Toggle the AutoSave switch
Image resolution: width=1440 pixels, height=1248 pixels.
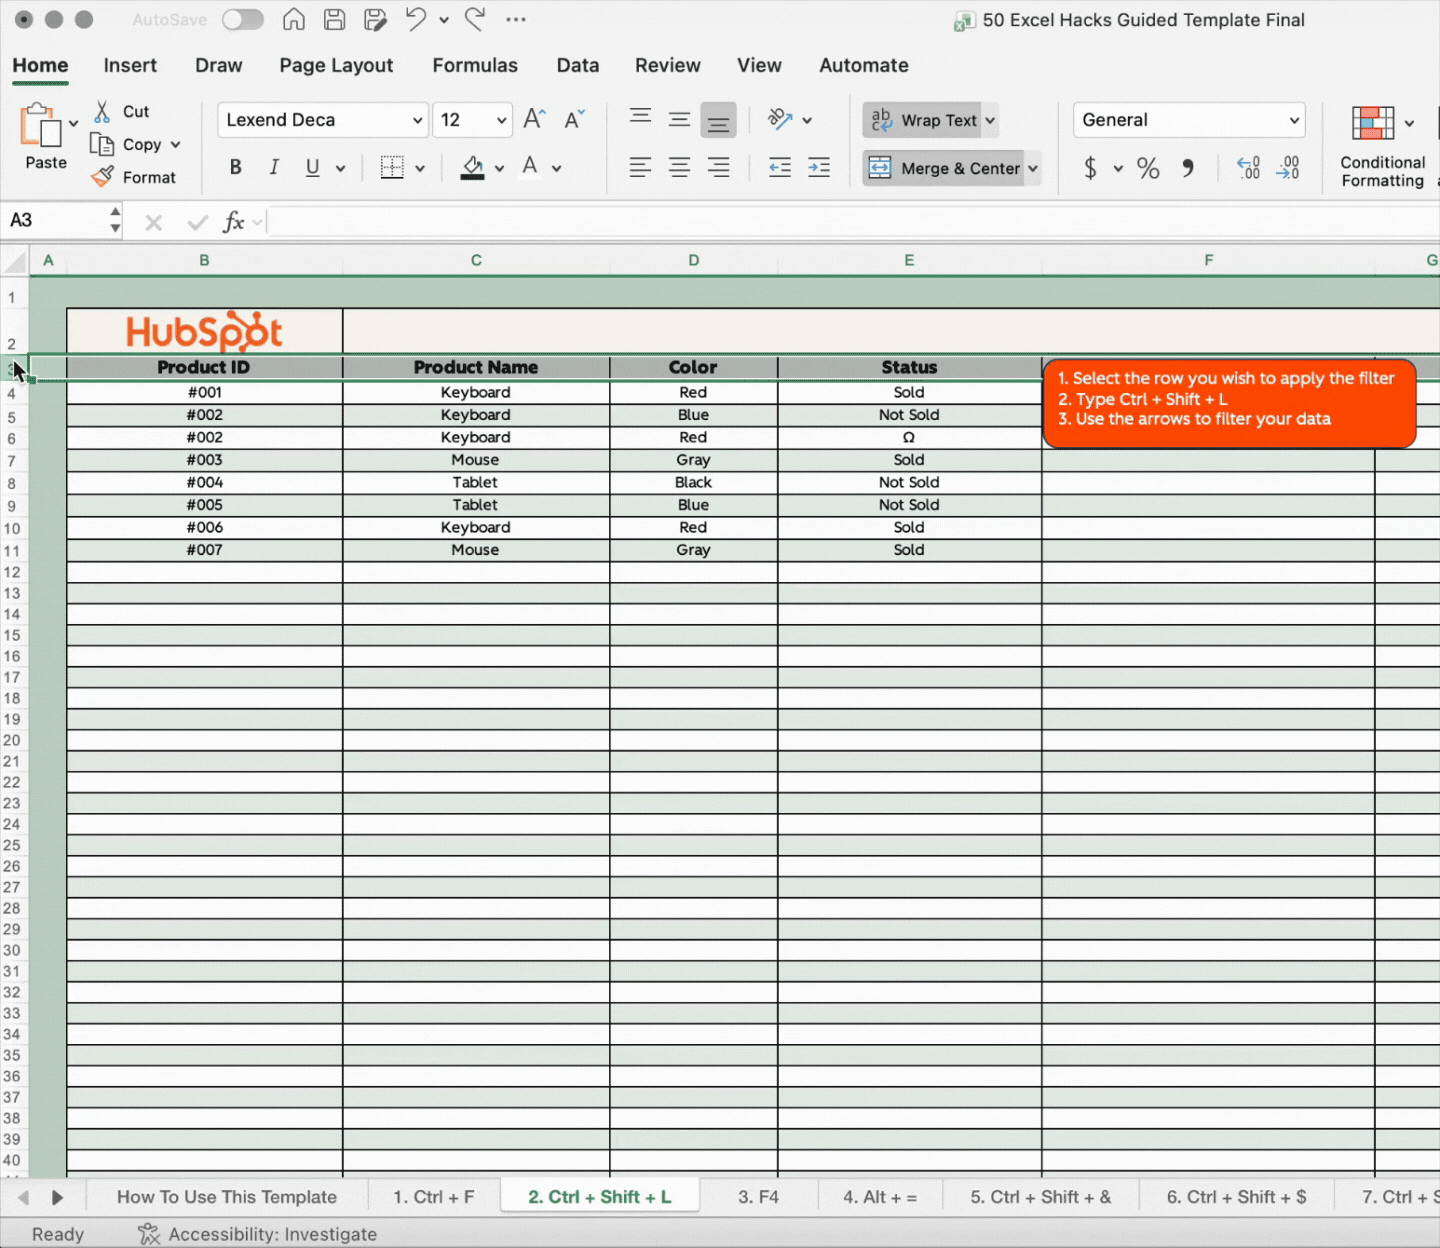(x=242, y=19)
